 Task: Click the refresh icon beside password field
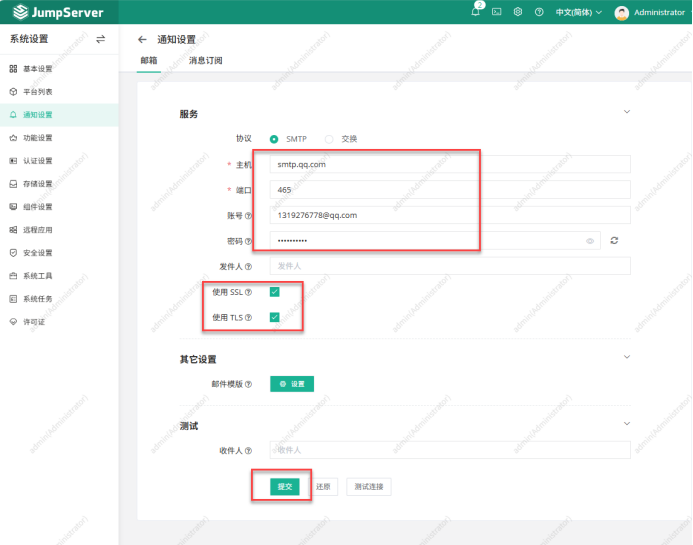point(614,241)
